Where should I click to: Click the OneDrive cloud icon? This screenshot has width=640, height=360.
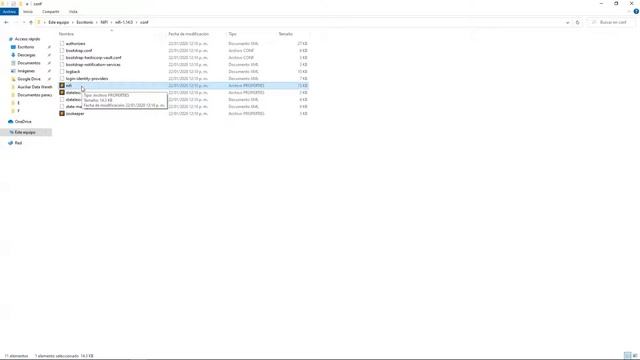(x=11, y=122)
